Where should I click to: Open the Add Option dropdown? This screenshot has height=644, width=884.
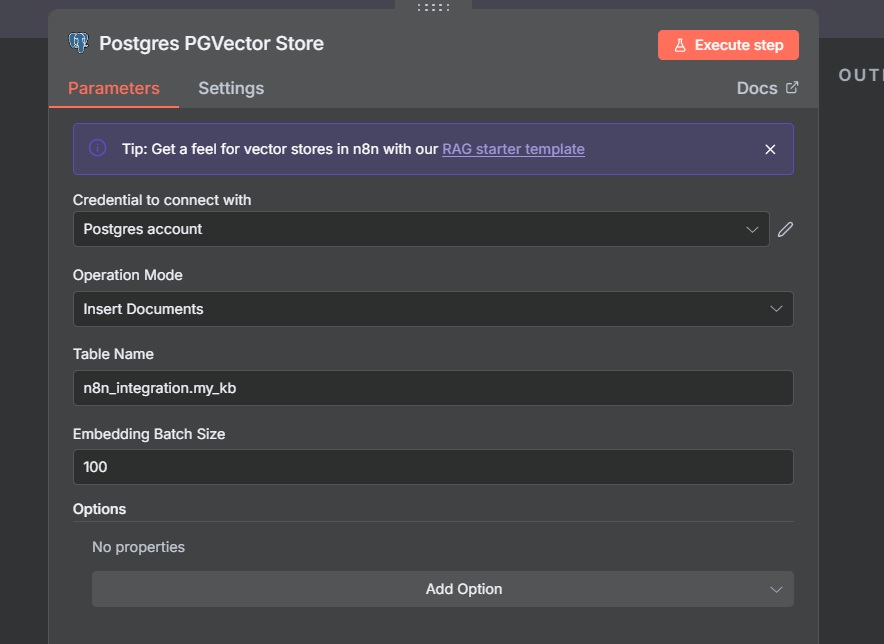coord(443,589)
